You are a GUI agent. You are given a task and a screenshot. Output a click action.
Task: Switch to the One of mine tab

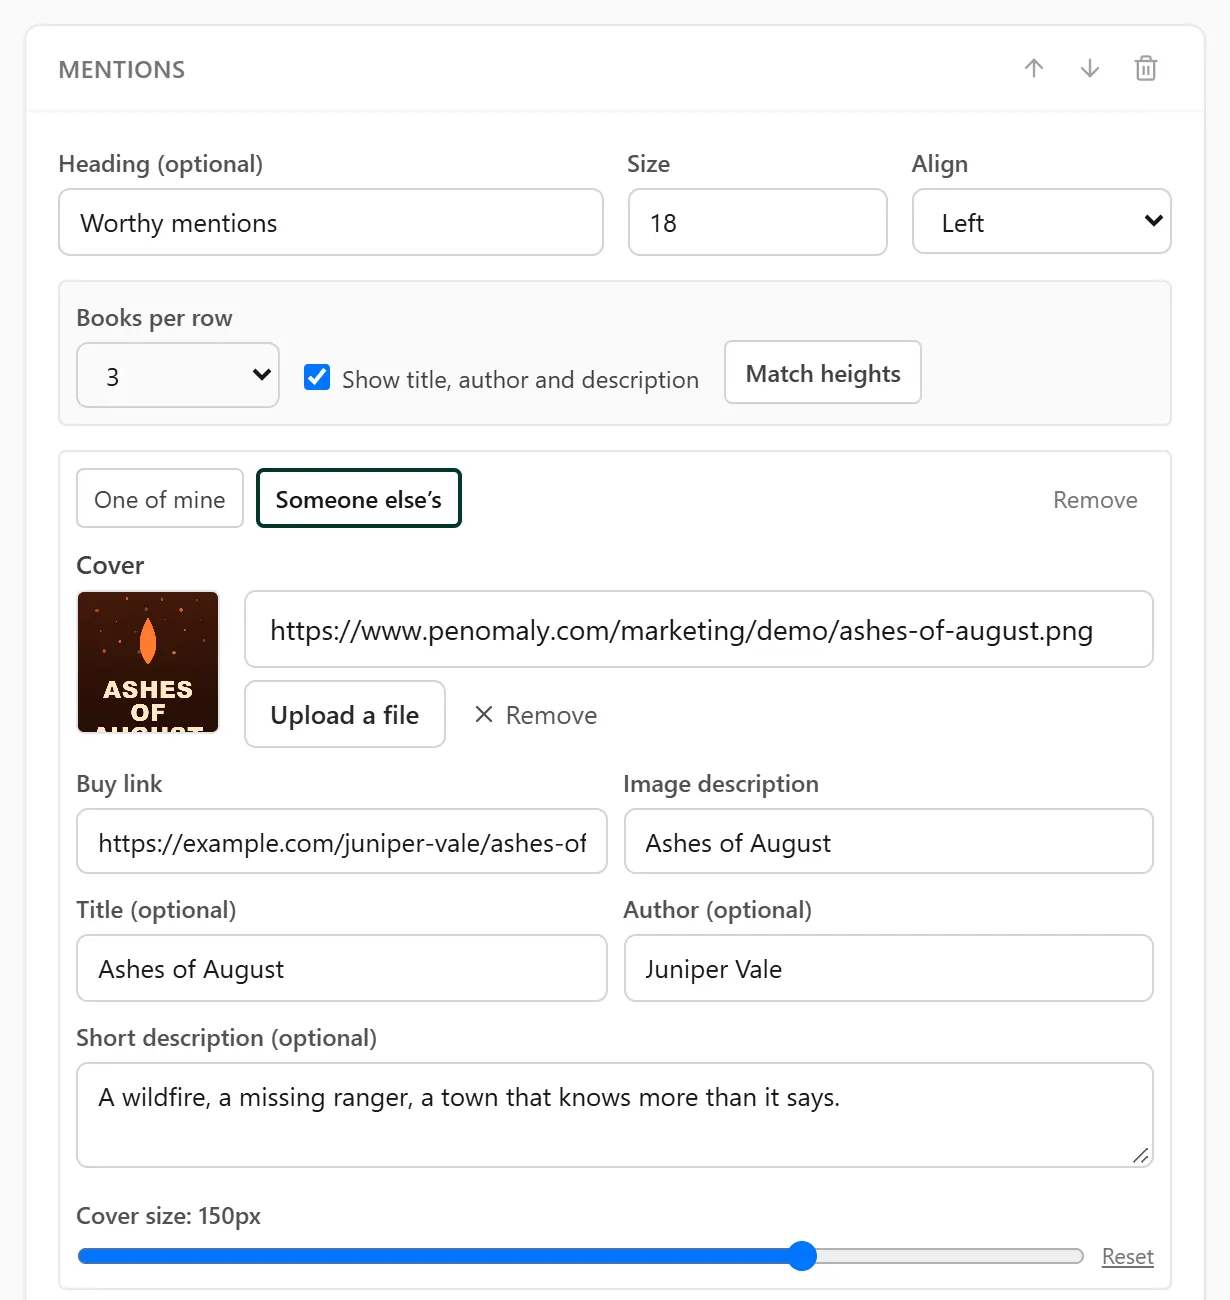coord(160,498)
